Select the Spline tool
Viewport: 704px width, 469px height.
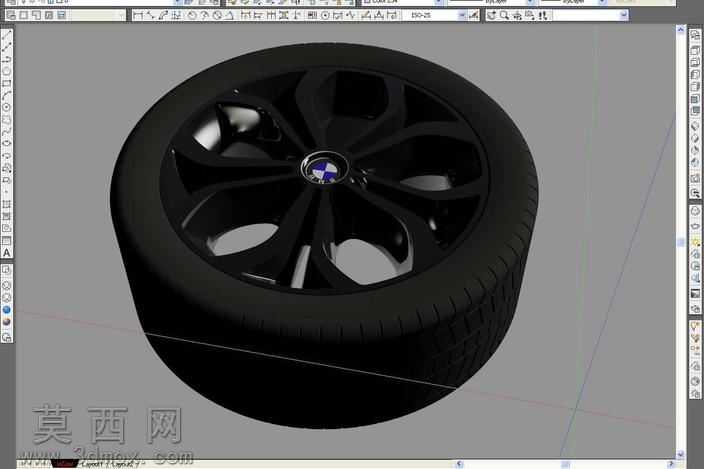tap(7, 131)
